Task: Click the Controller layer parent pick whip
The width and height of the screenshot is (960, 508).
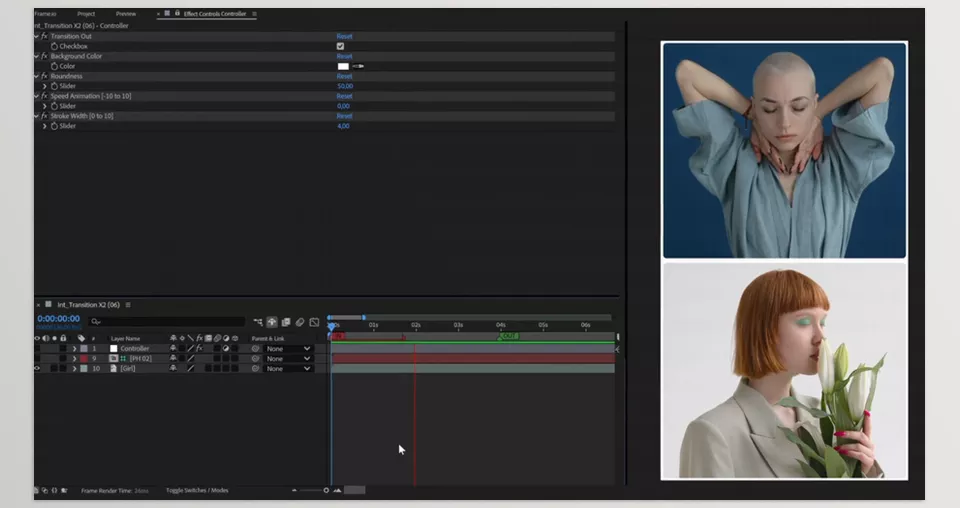Action: click(x=255, y=349)
